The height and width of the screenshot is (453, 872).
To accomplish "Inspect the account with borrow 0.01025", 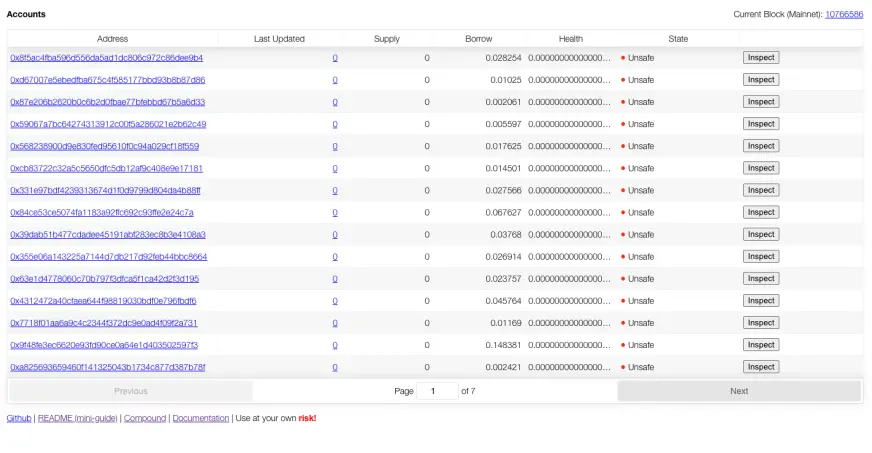I will 761,80.
